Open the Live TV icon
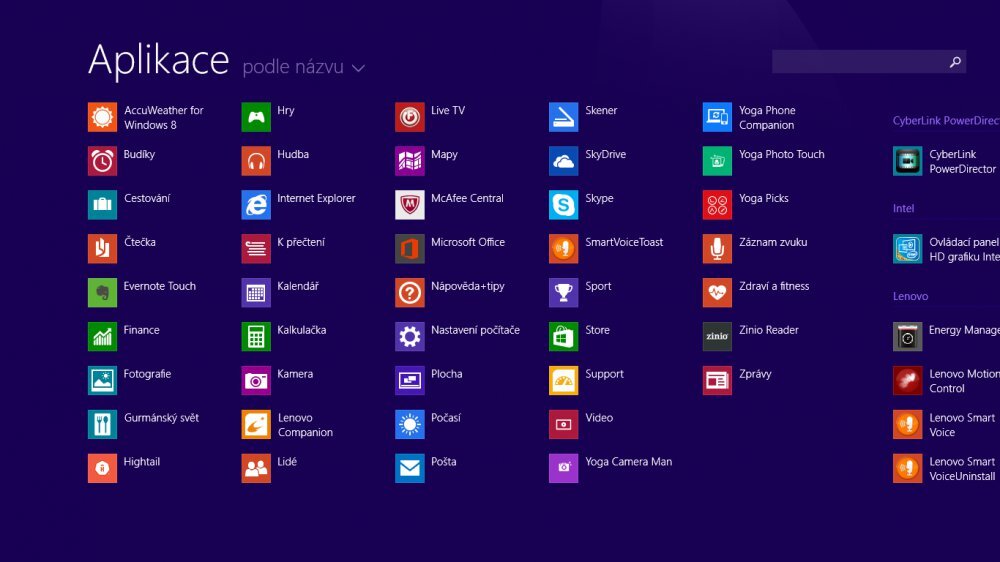This screenshot has height=562, width=1000. click(409, 117)
